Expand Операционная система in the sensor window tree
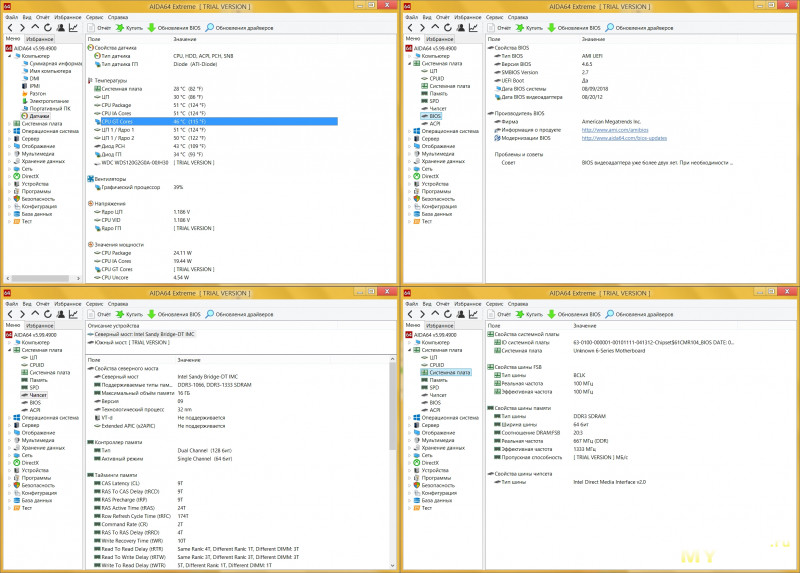 9,131
